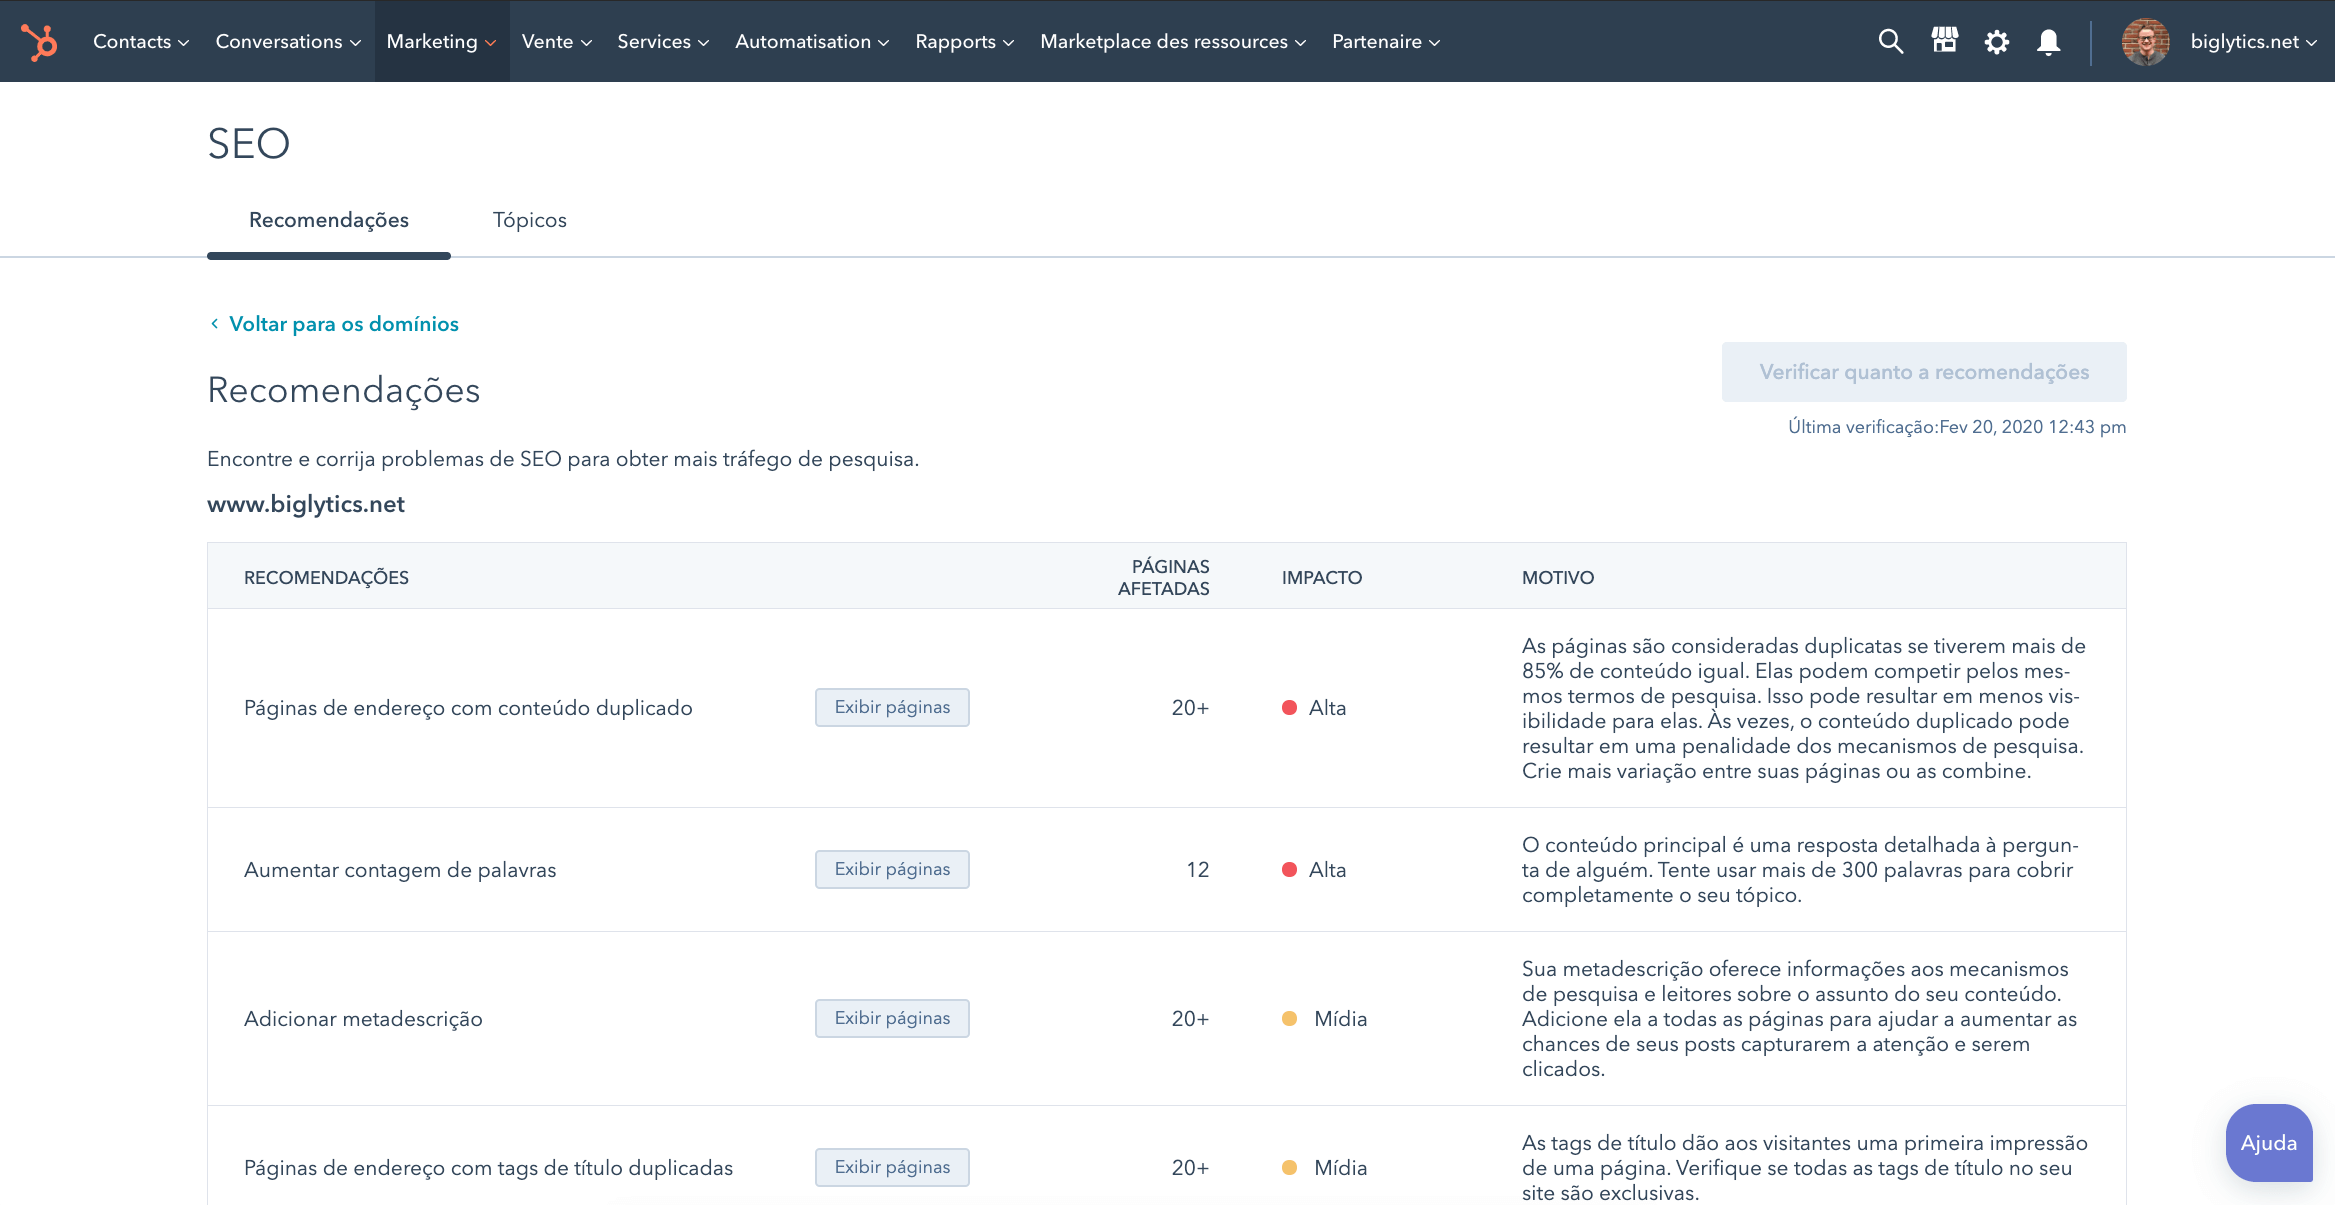Follow Voltar para os domínios link
The width and height of the screenshot is (2335, 1205).
(343, 323)
